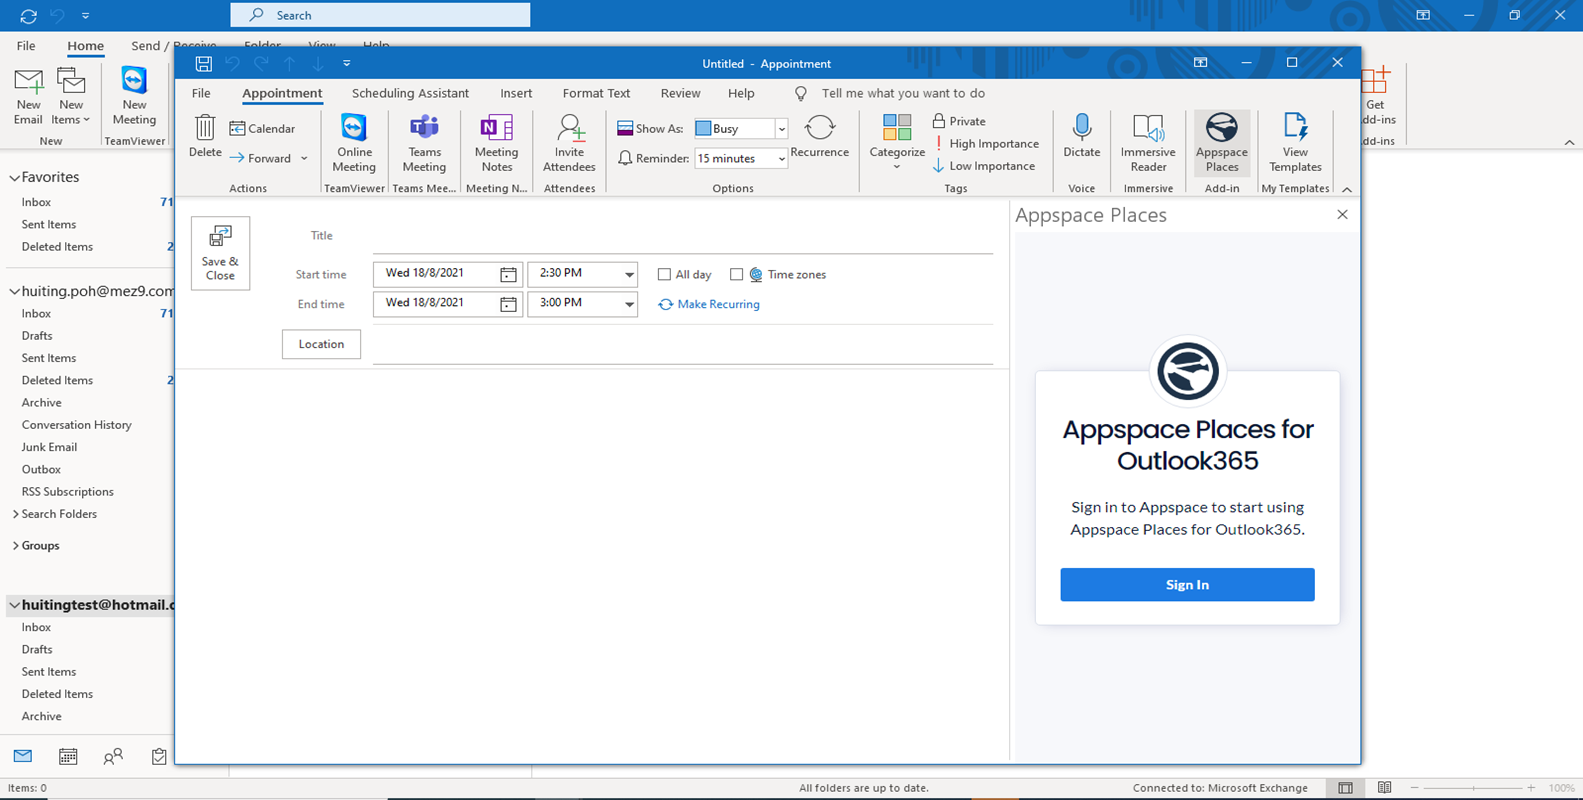Click the save icon in appointment title bar

coord(203,63)
